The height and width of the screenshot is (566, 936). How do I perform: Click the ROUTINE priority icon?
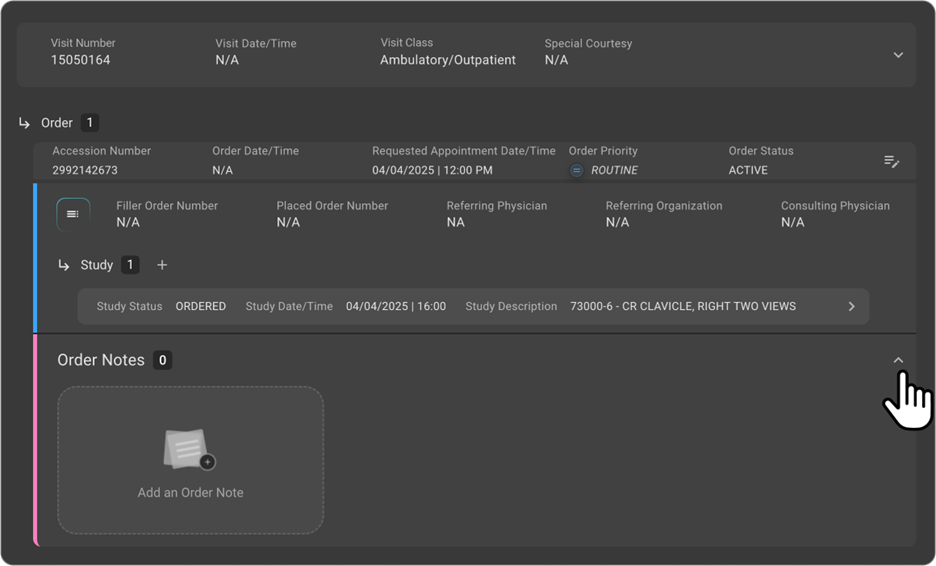point(576,171)
